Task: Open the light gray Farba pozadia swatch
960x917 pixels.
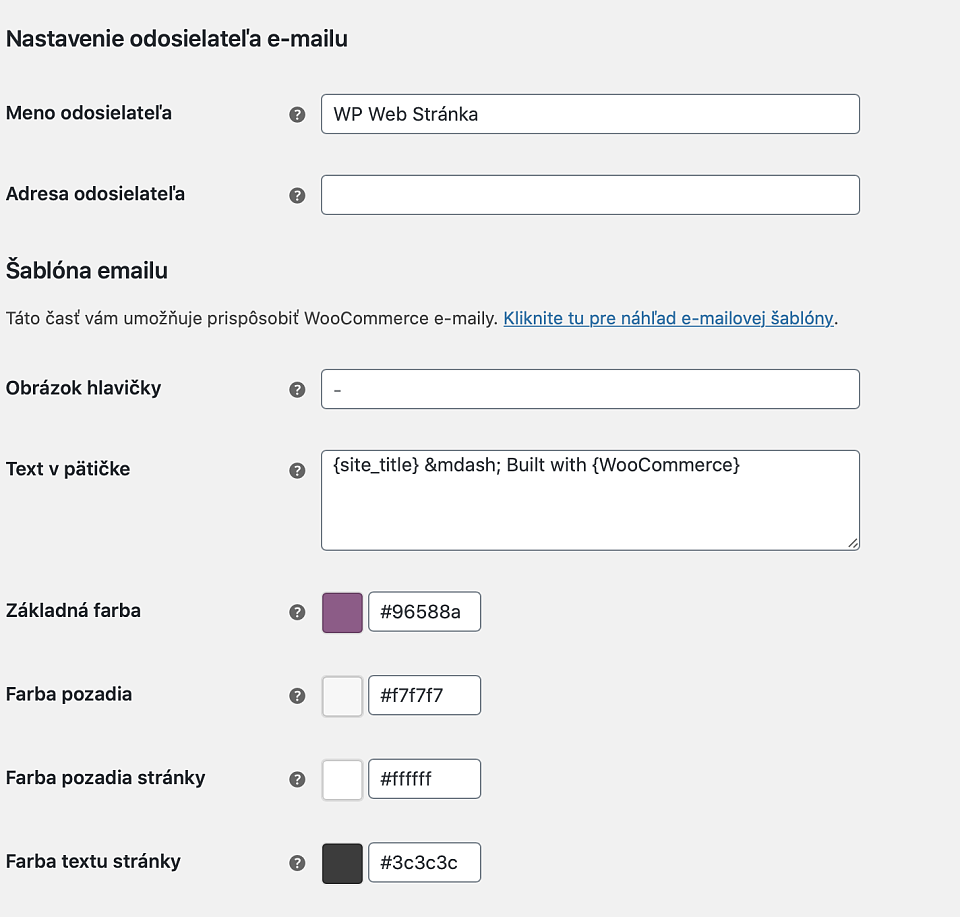Action: point(342,696)
